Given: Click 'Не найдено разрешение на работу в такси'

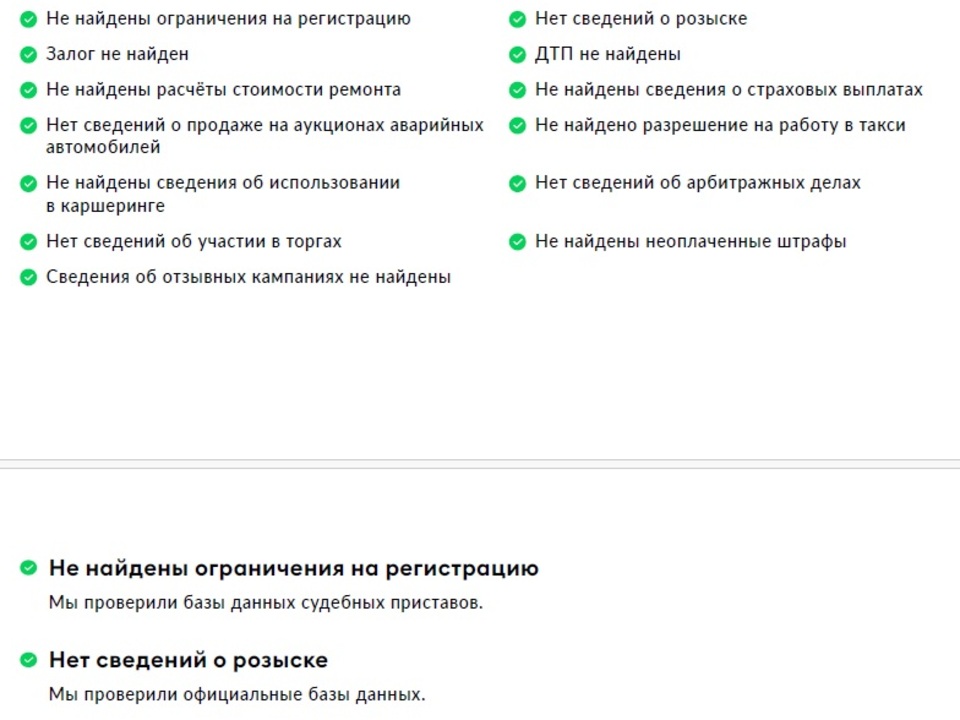Looking at the screenshot, I should [x=720, y=125].
